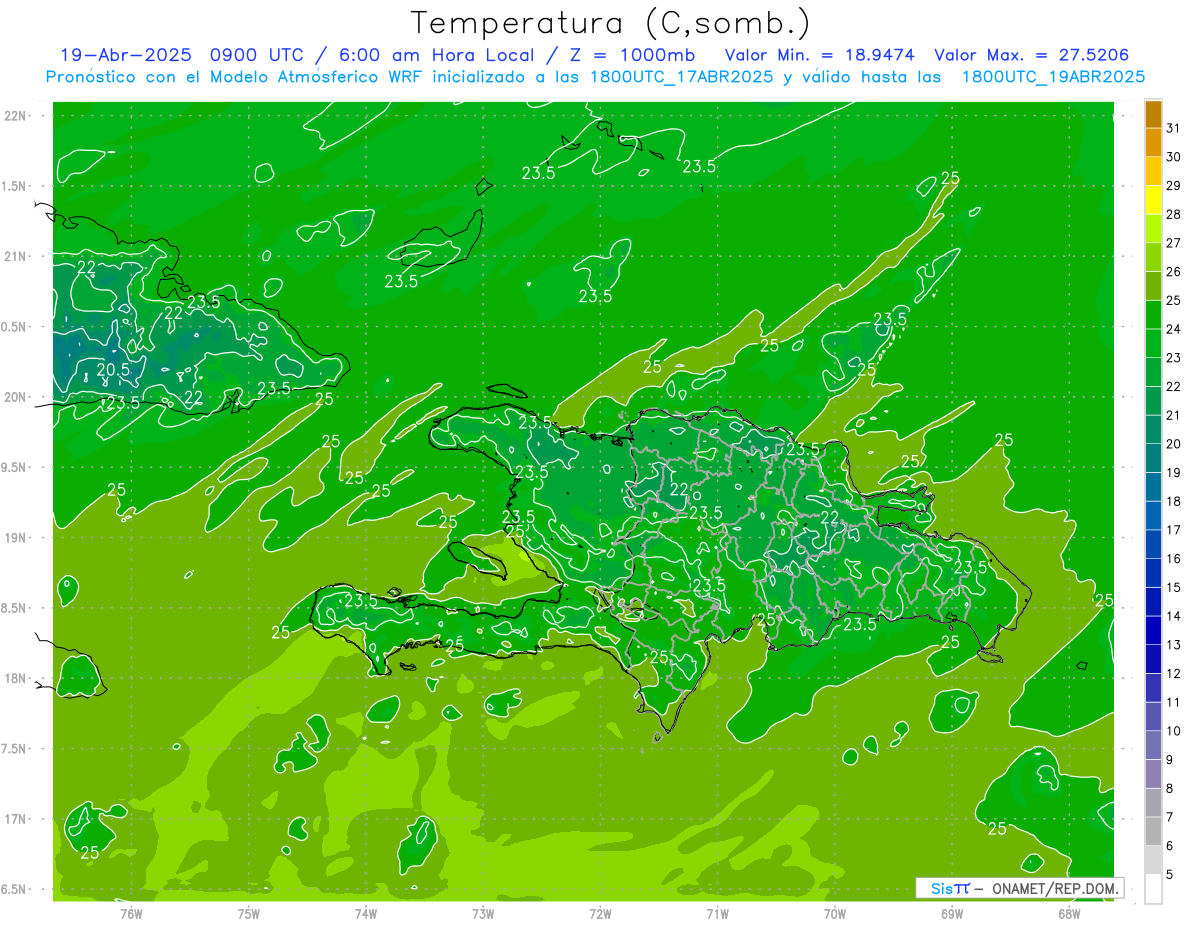
Task: Click the "1.5N" latitude label
Action: pos(16,186)
